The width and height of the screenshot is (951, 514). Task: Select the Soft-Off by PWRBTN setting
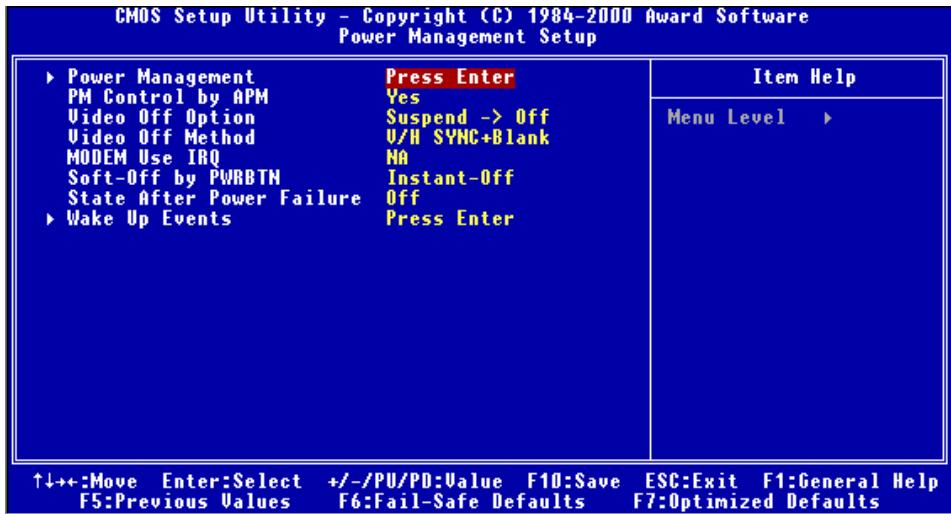tap(174, 178)
